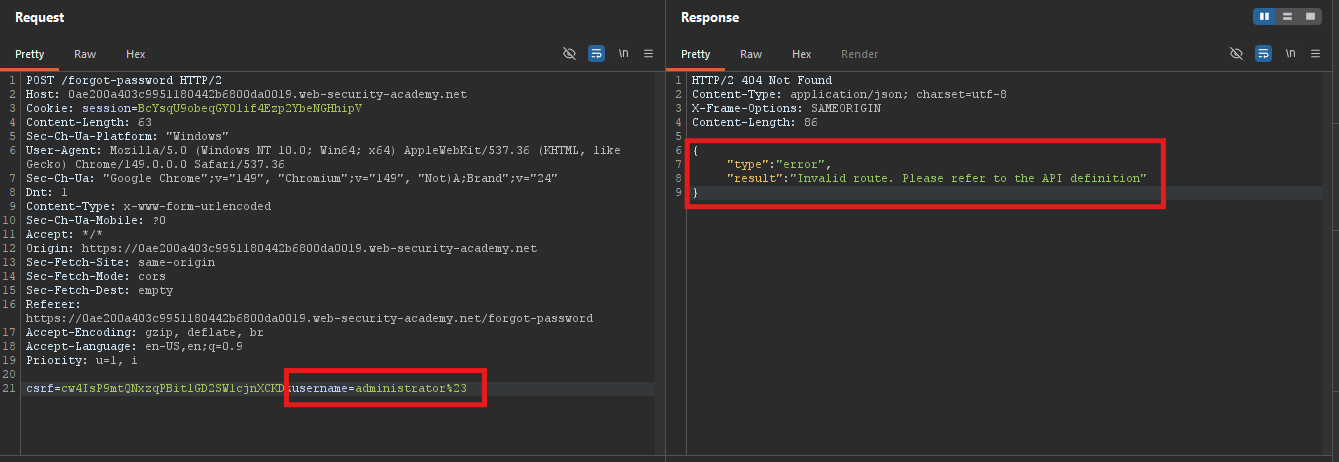Toggle hidden characters eye icon in Request

click(x=570, y=54)
